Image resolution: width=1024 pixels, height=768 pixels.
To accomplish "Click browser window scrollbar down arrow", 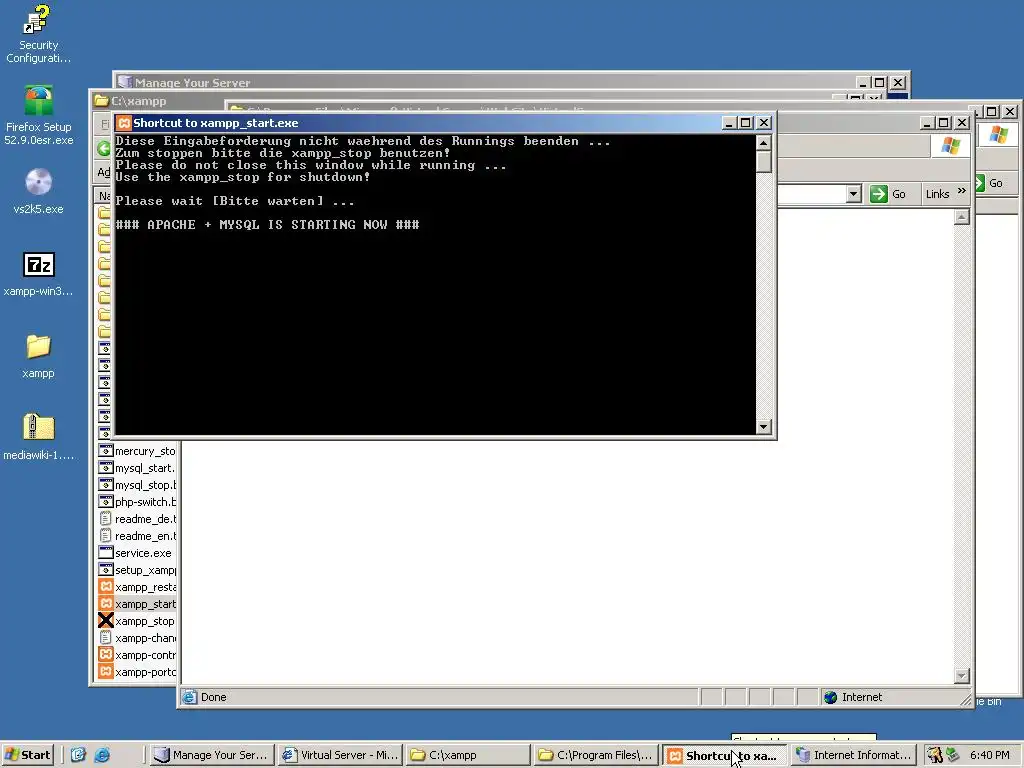I will click(x=961, y=676).
